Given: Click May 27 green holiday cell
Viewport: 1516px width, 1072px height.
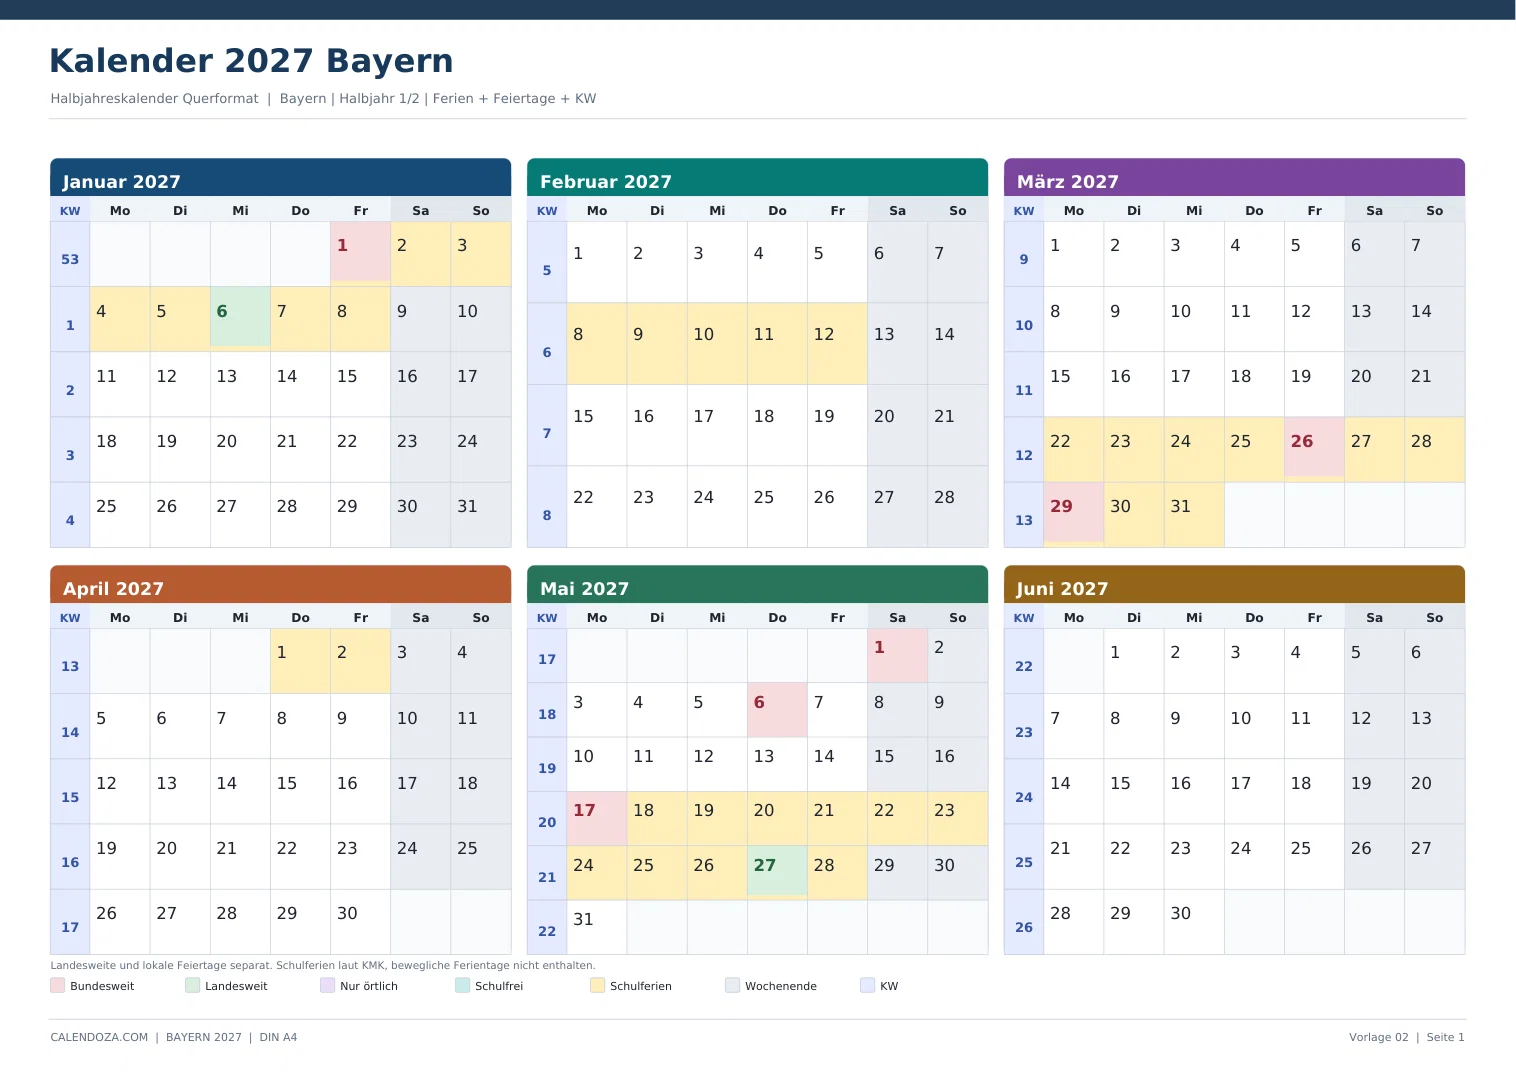Looking at the screenshot, I should [x=777, y=870].
